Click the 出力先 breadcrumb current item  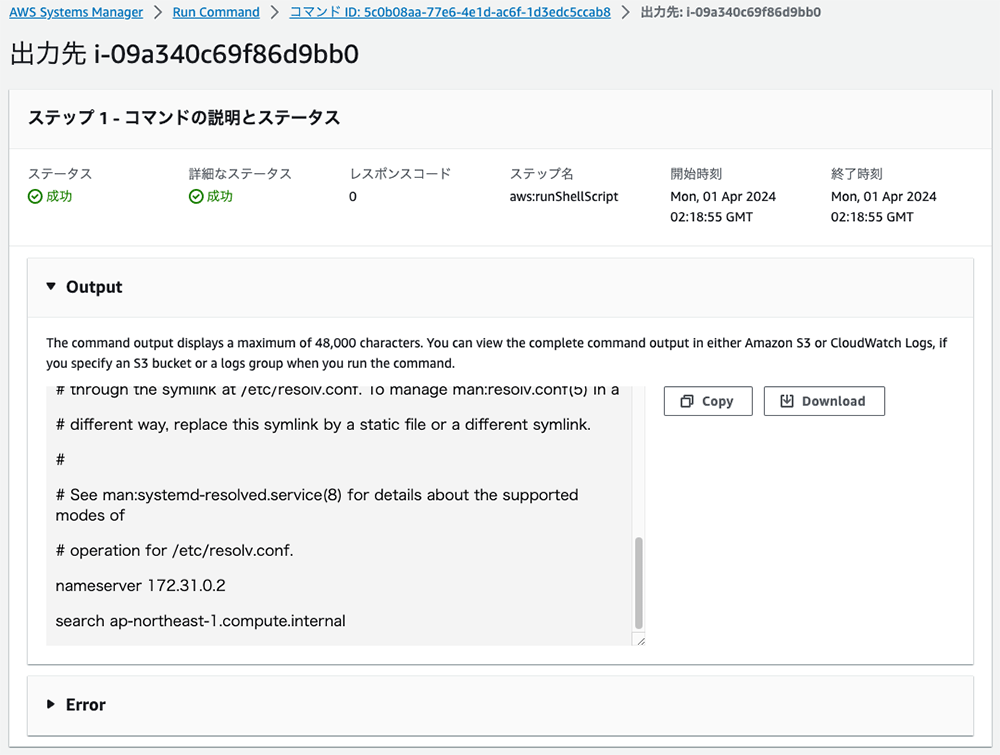point(730,12)
